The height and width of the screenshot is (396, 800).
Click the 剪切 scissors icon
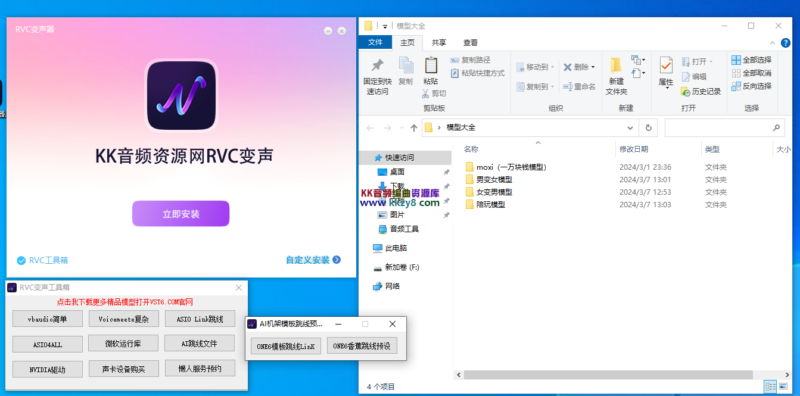426,93
